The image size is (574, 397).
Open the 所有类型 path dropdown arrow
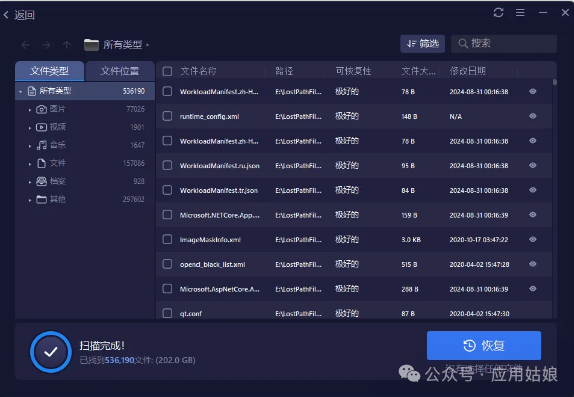click(148, 45)
